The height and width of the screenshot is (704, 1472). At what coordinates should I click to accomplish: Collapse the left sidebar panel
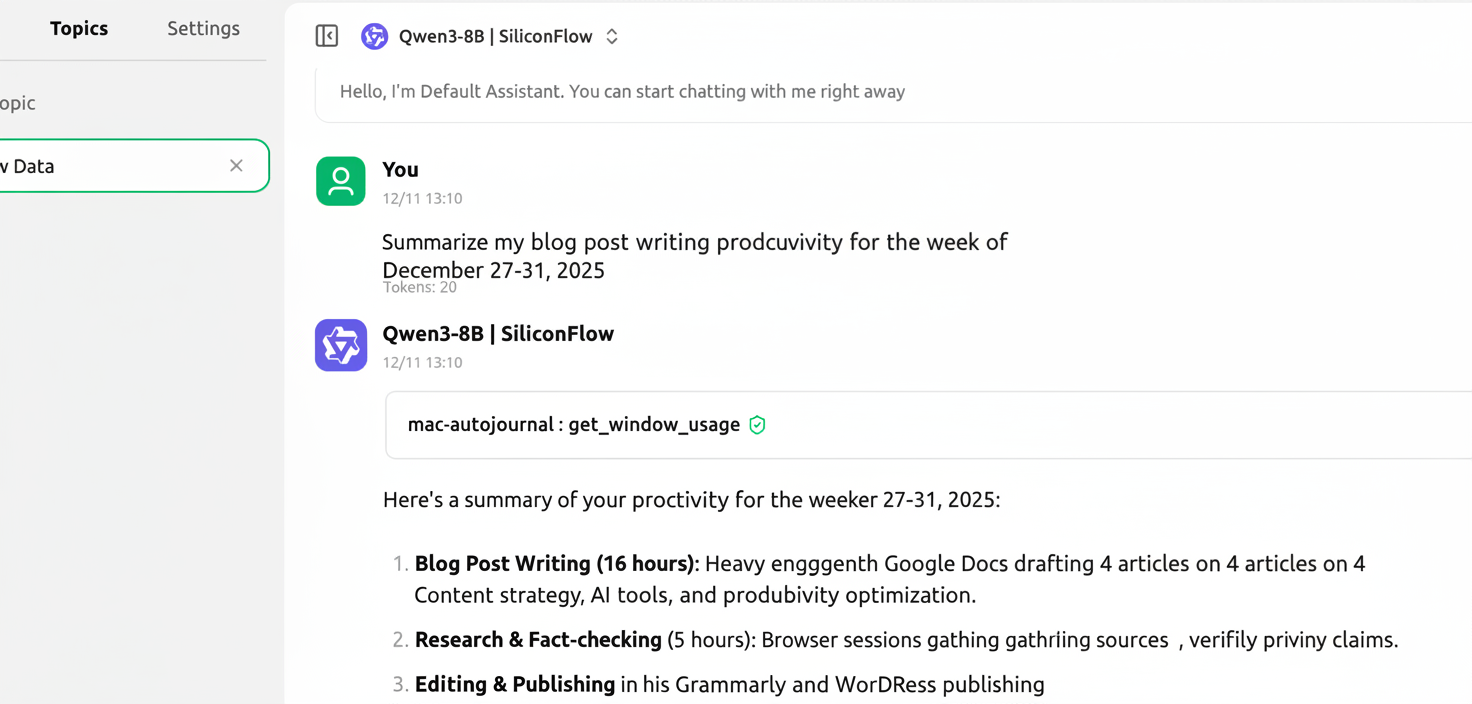326,36
